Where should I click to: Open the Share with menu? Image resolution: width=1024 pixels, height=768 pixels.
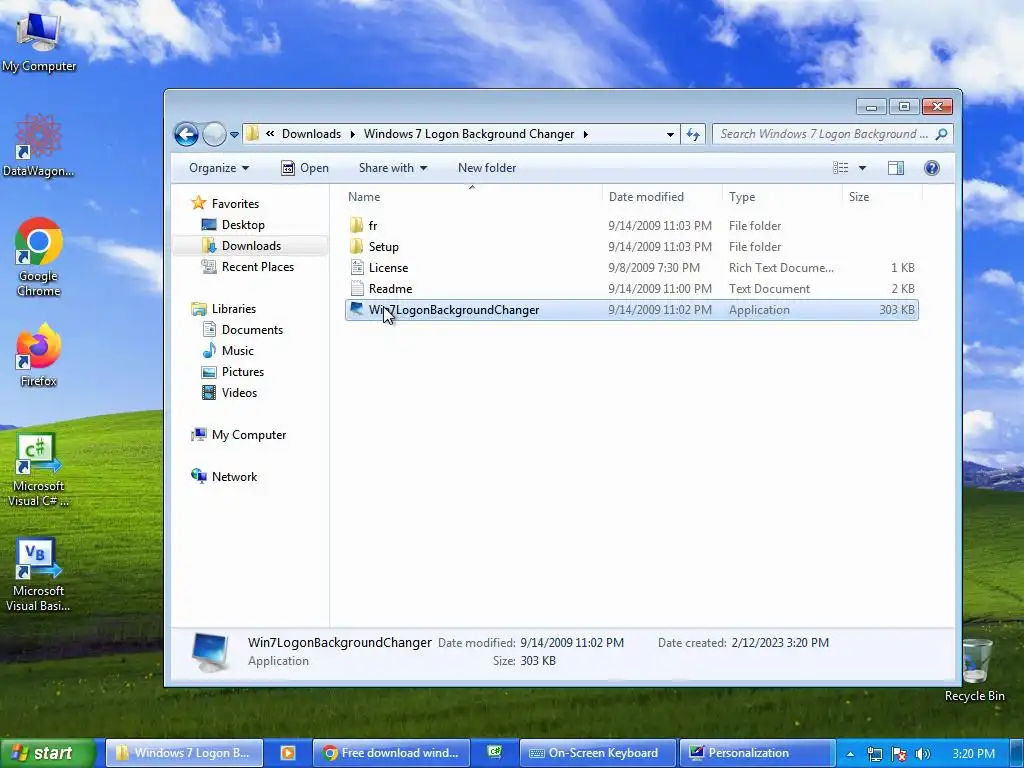[392, 168]
